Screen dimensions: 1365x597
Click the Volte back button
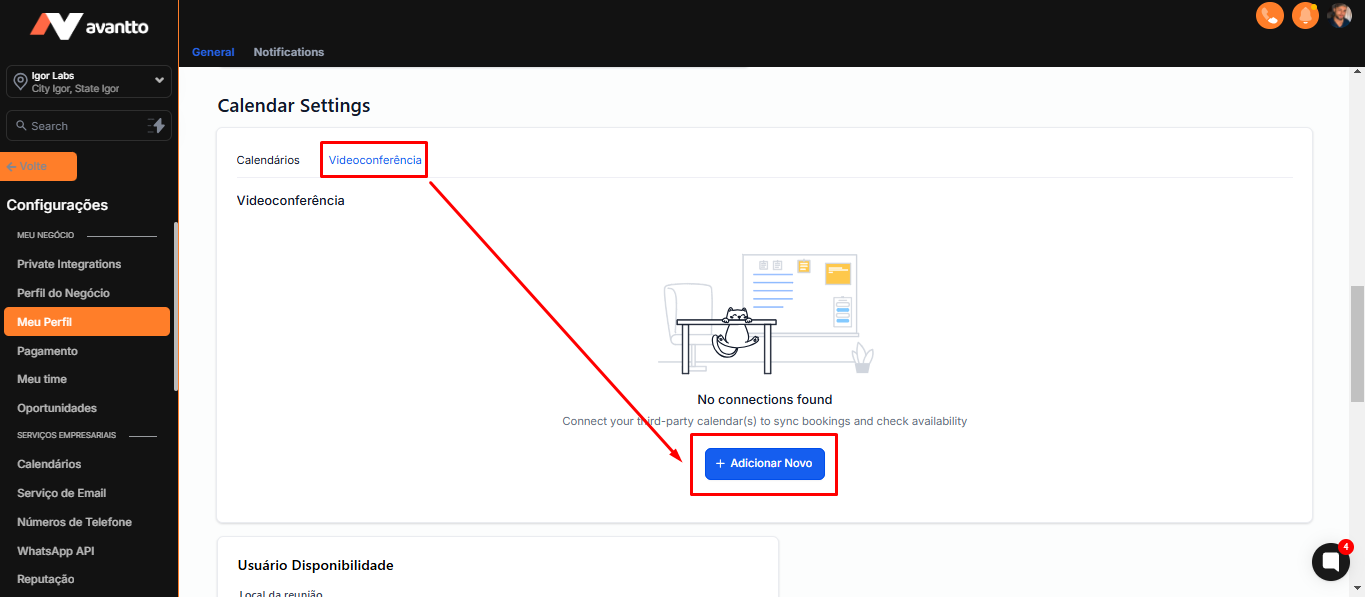point(41,166)
